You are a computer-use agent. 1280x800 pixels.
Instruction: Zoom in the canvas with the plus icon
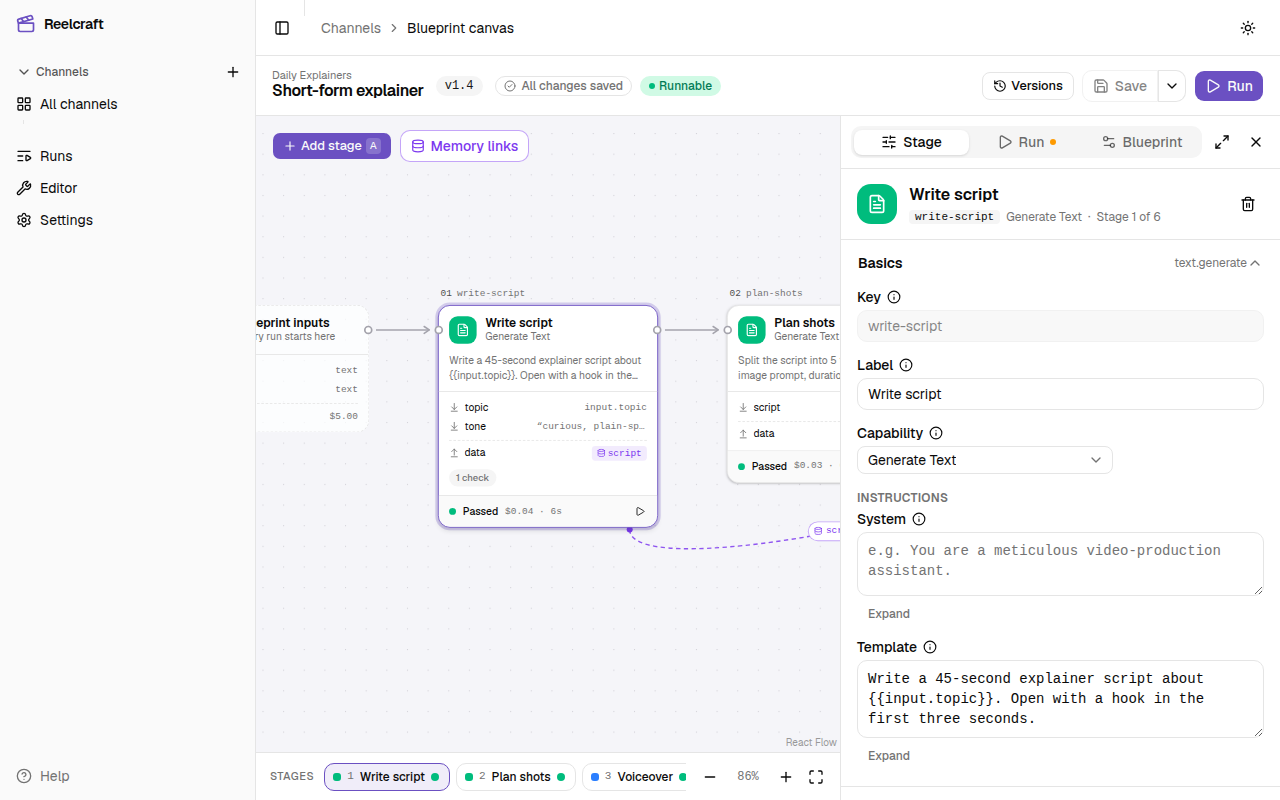click(x=786, y=777)
